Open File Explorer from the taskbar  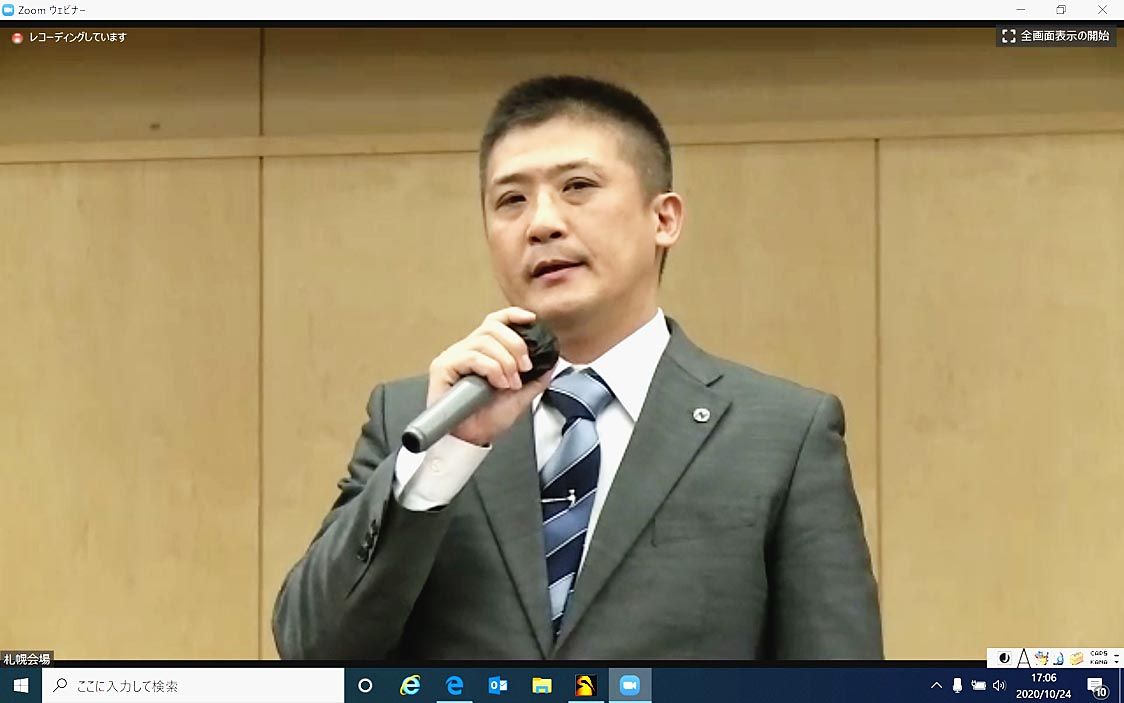click(x=542, y=686)
